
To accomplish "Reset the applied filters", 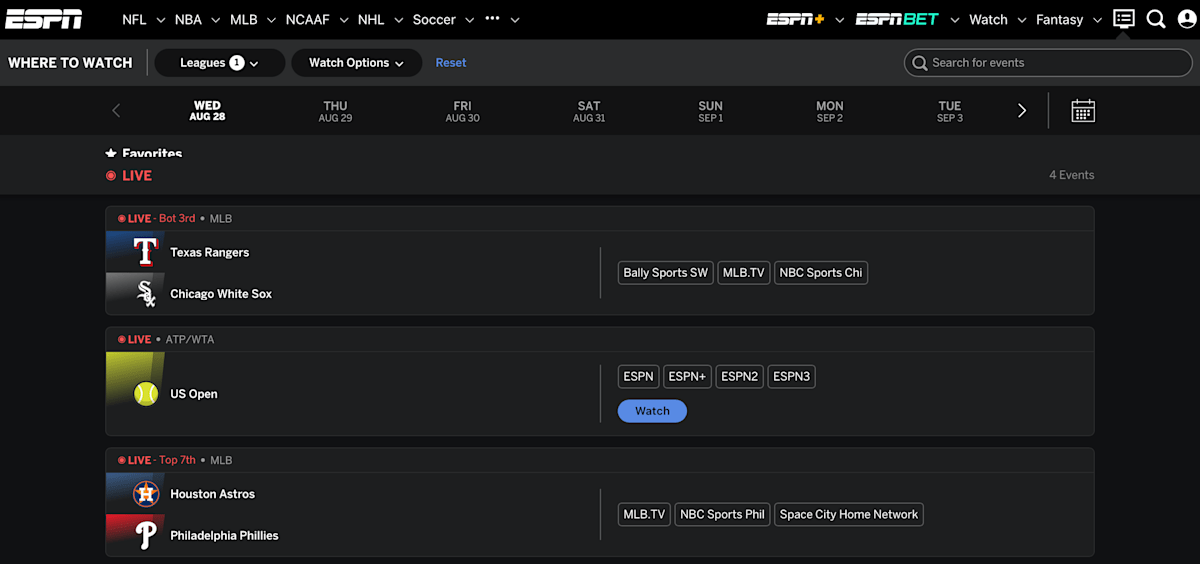I will tap(451, 63).
